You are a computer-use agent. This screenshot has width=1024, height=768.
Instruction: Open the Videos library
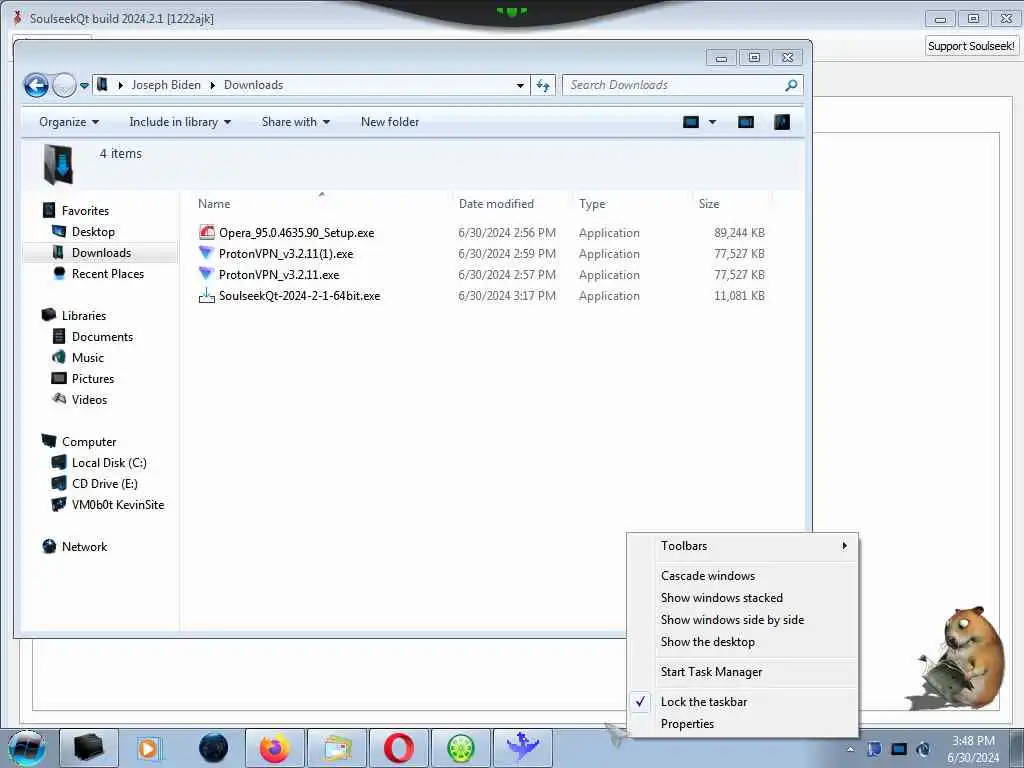(89, 400)
